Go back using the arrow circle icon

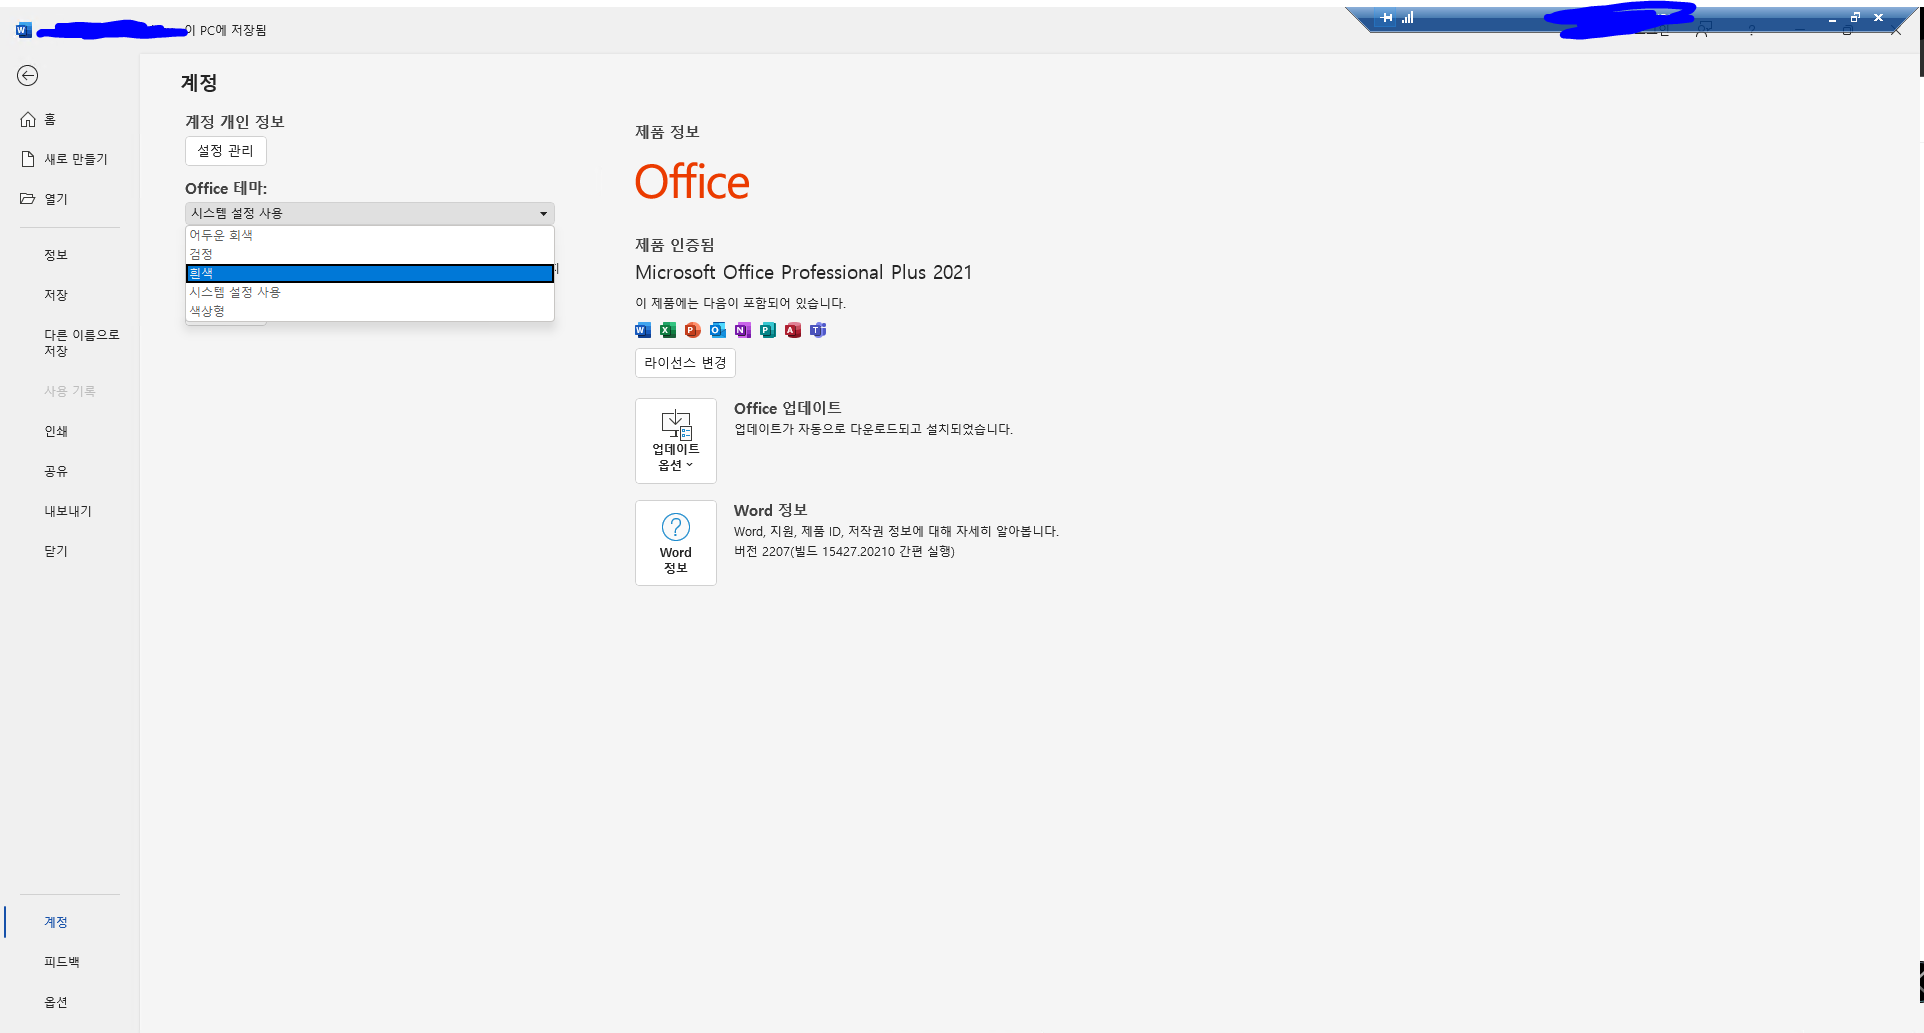(x=28, y=76)
